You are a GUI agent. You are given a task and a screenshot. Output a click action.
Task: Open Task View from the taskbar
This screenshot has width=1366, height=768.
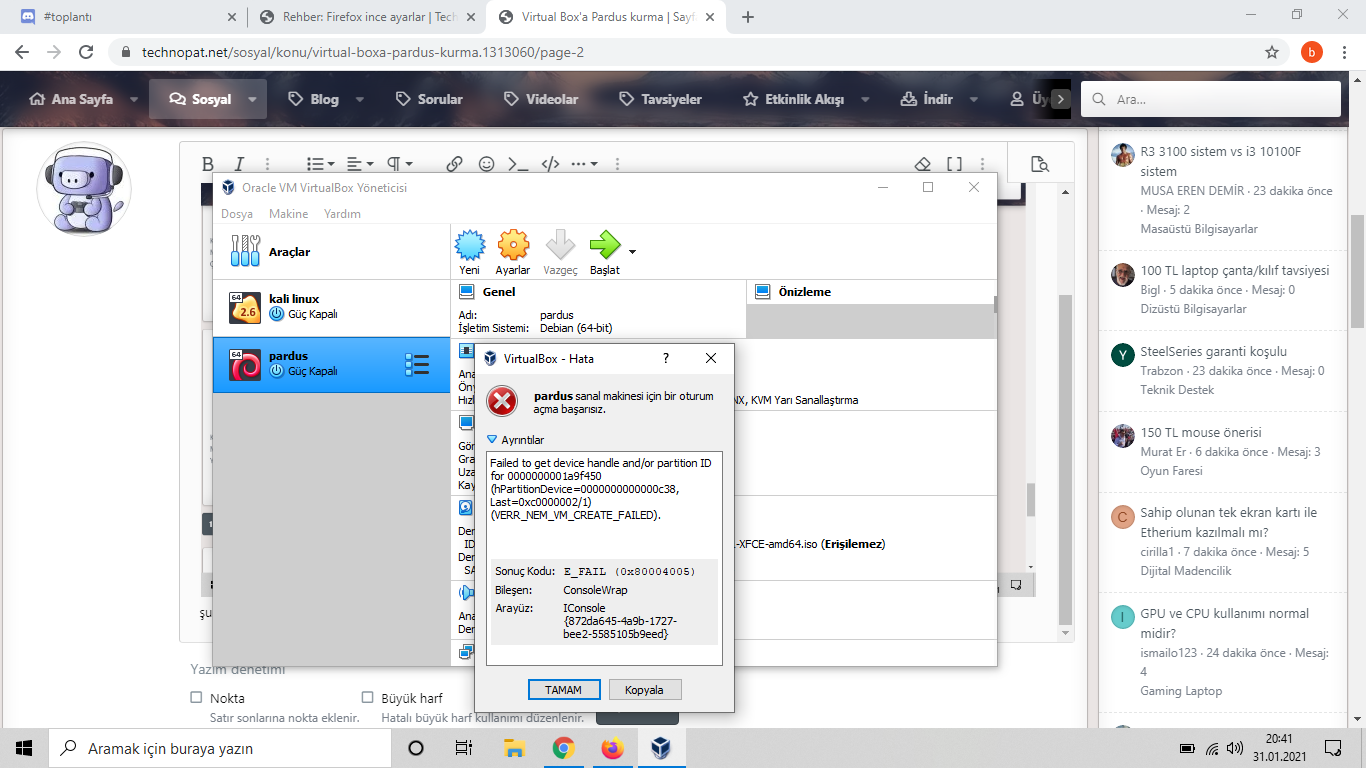tap(463, 748)
